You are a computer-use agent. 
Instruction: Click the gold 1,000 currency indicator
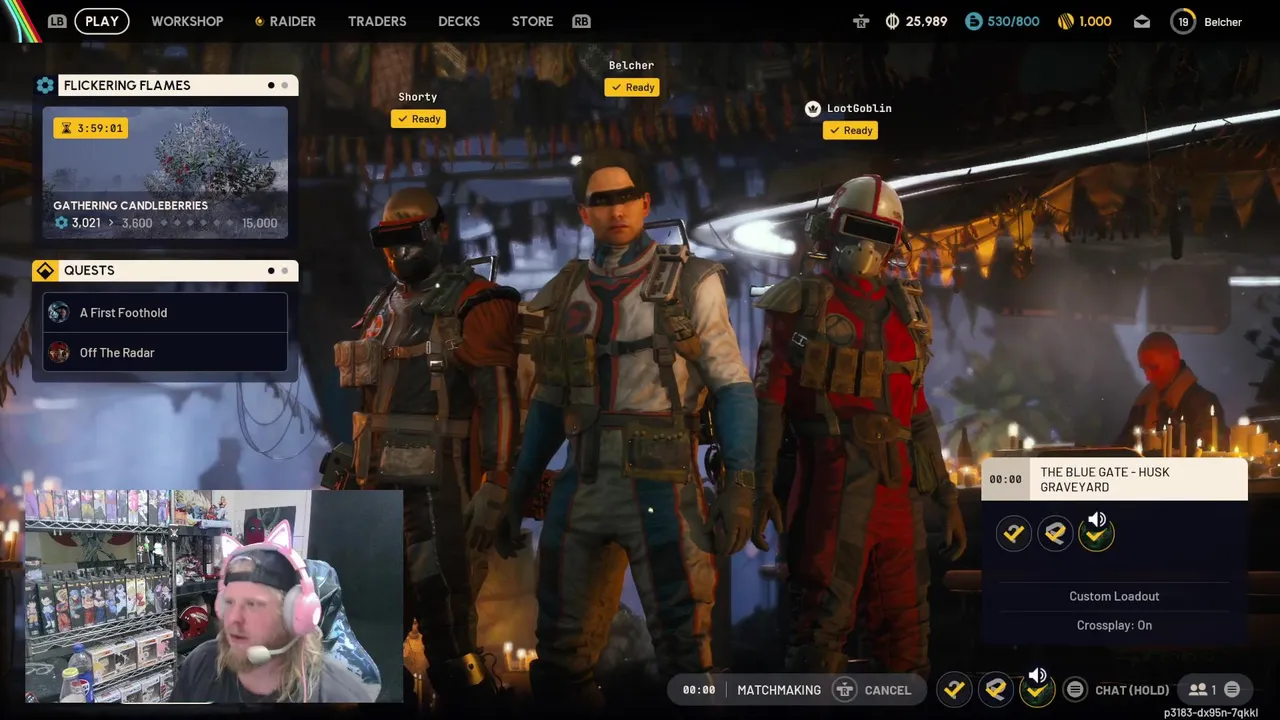tap(1085, 21)
